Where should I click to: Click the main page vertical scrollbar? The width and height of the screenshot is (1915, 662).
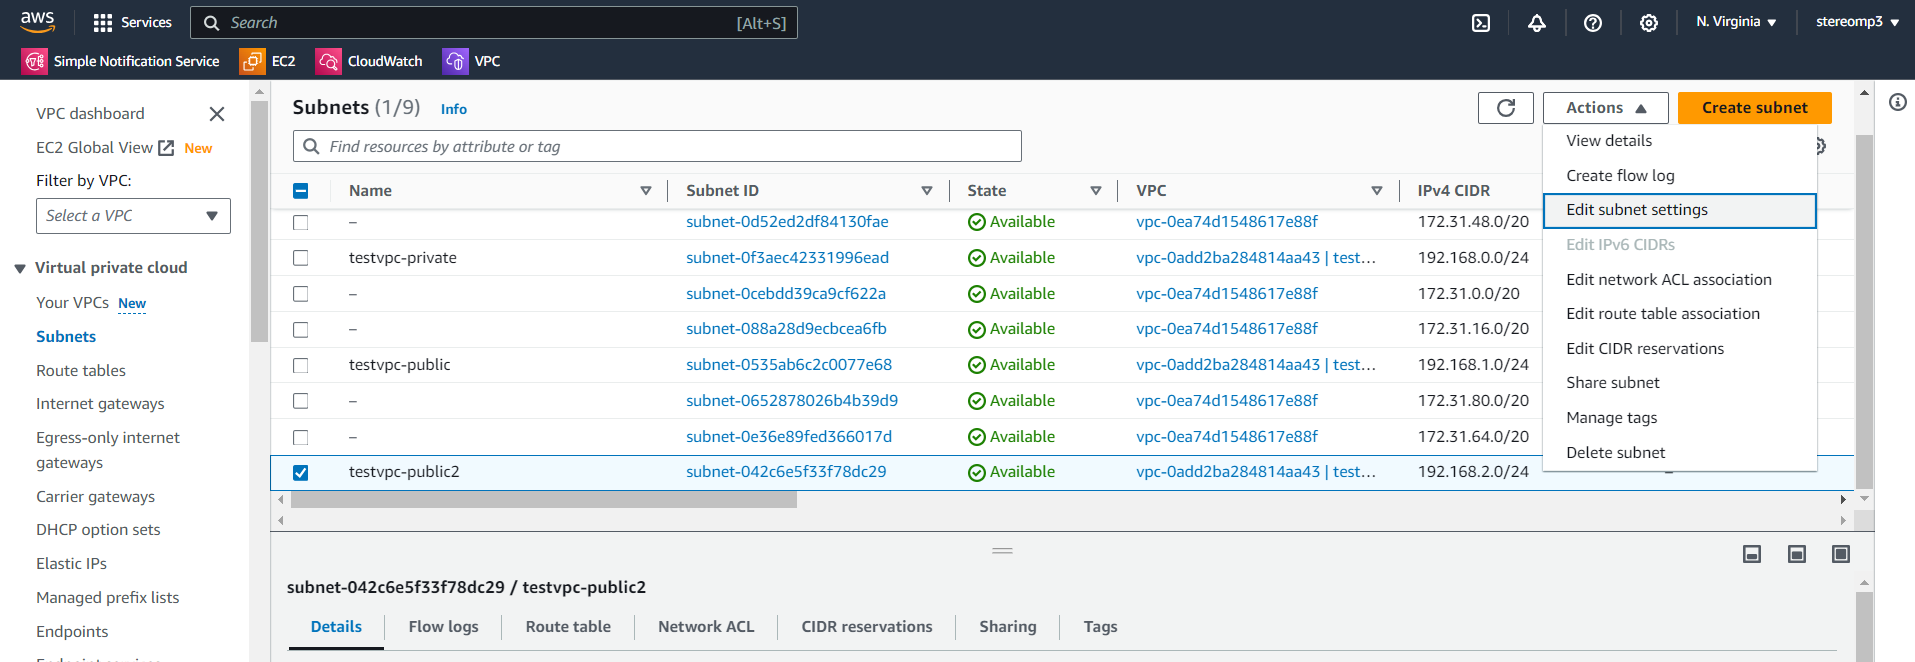1864,312
